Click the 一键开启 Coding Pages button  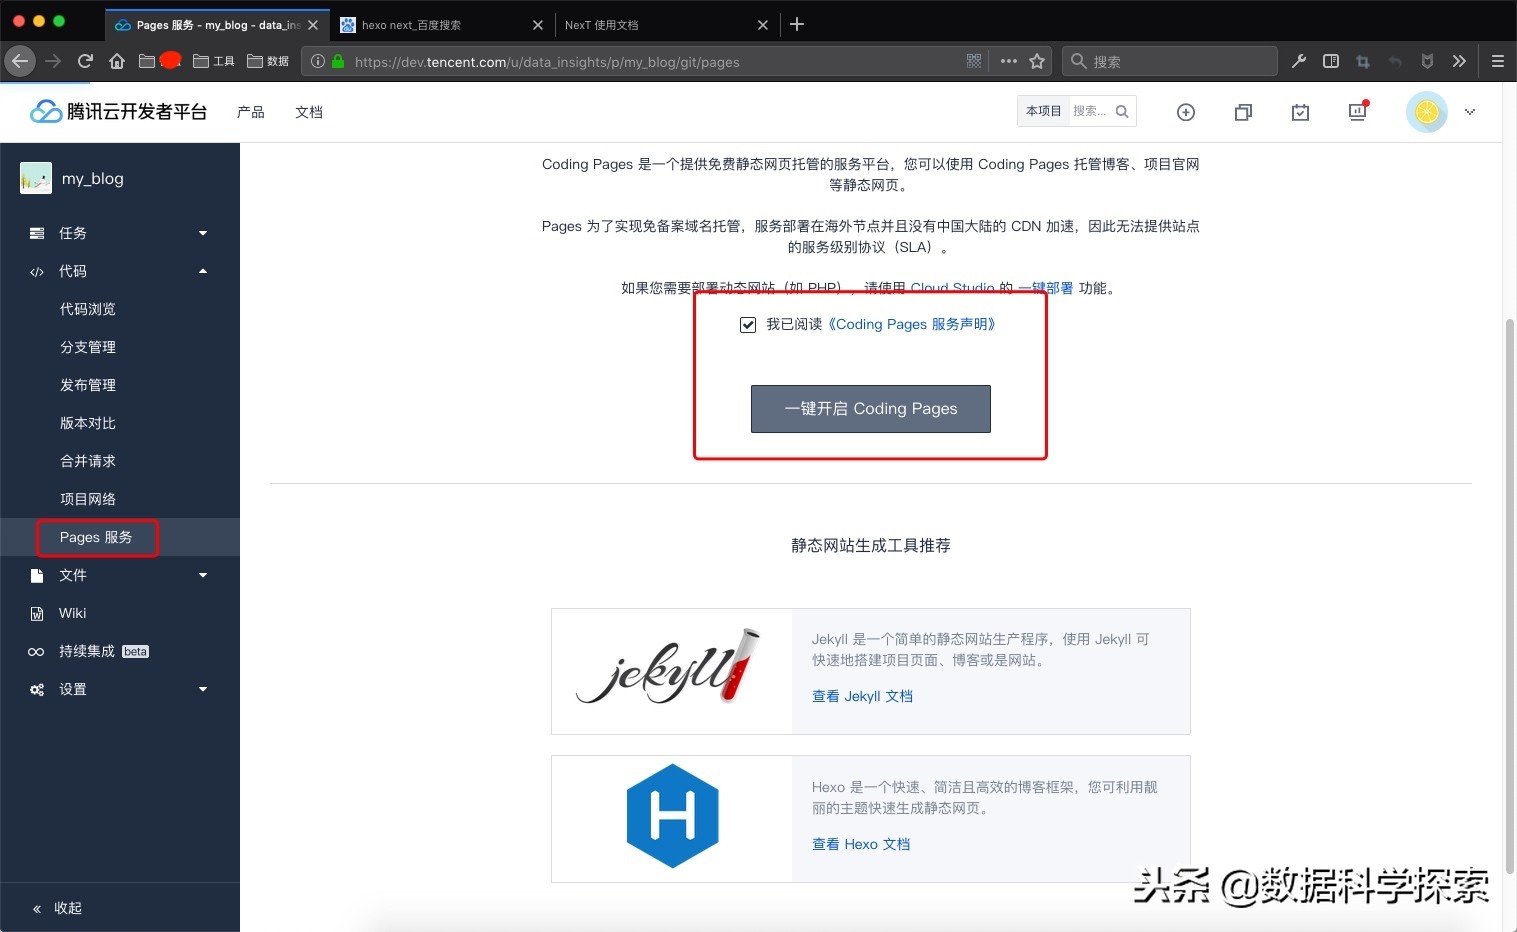(x=870, y=408)
